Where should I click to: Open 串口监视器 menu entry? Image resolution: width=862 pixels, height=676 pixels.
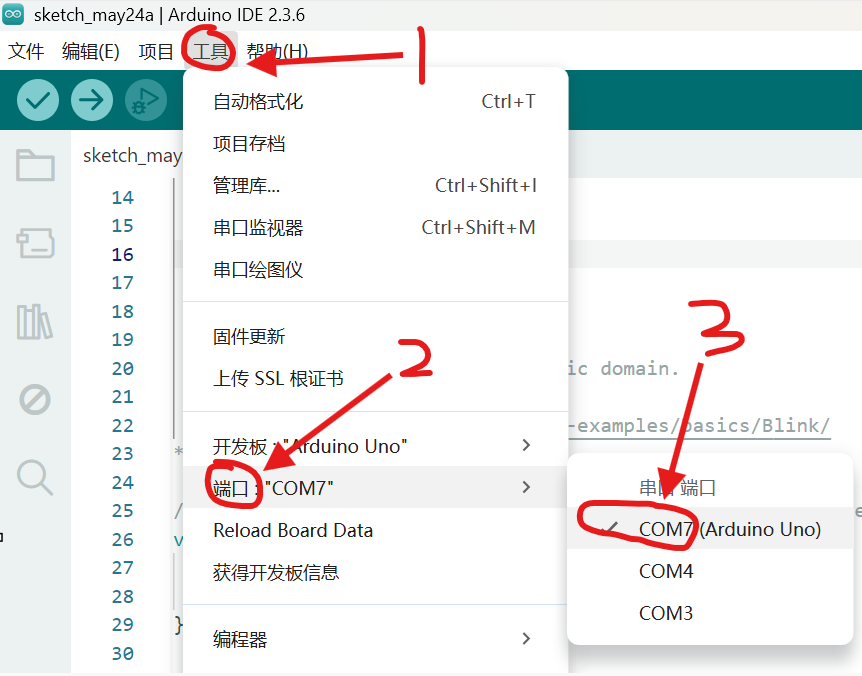tap(375, 228)
